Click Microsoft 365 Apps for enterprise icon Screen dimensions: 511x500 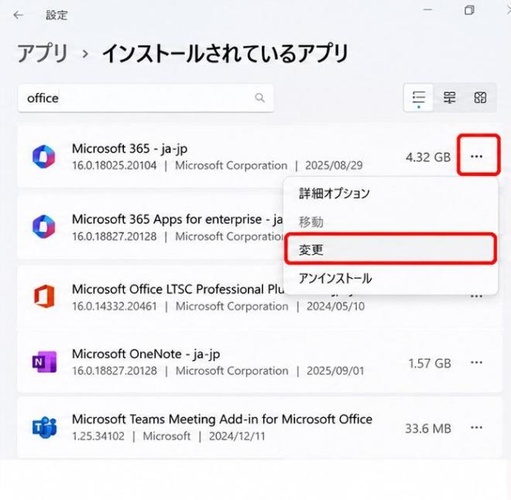(44, 227)
